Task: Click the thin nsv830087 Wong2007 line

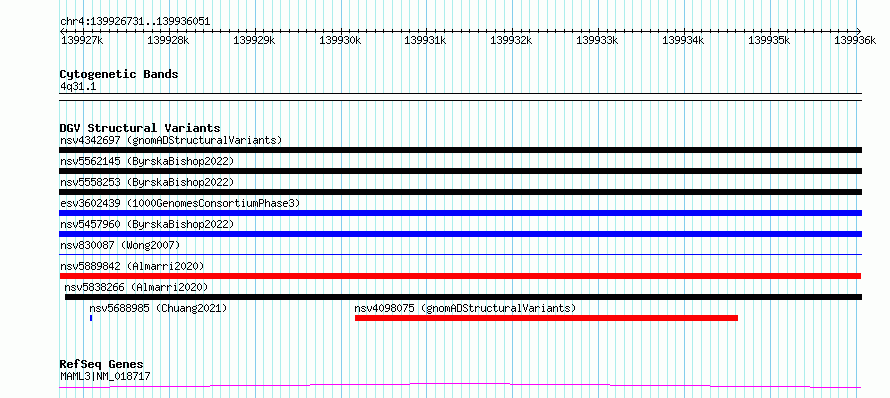Action: click(x=460, y=254)
